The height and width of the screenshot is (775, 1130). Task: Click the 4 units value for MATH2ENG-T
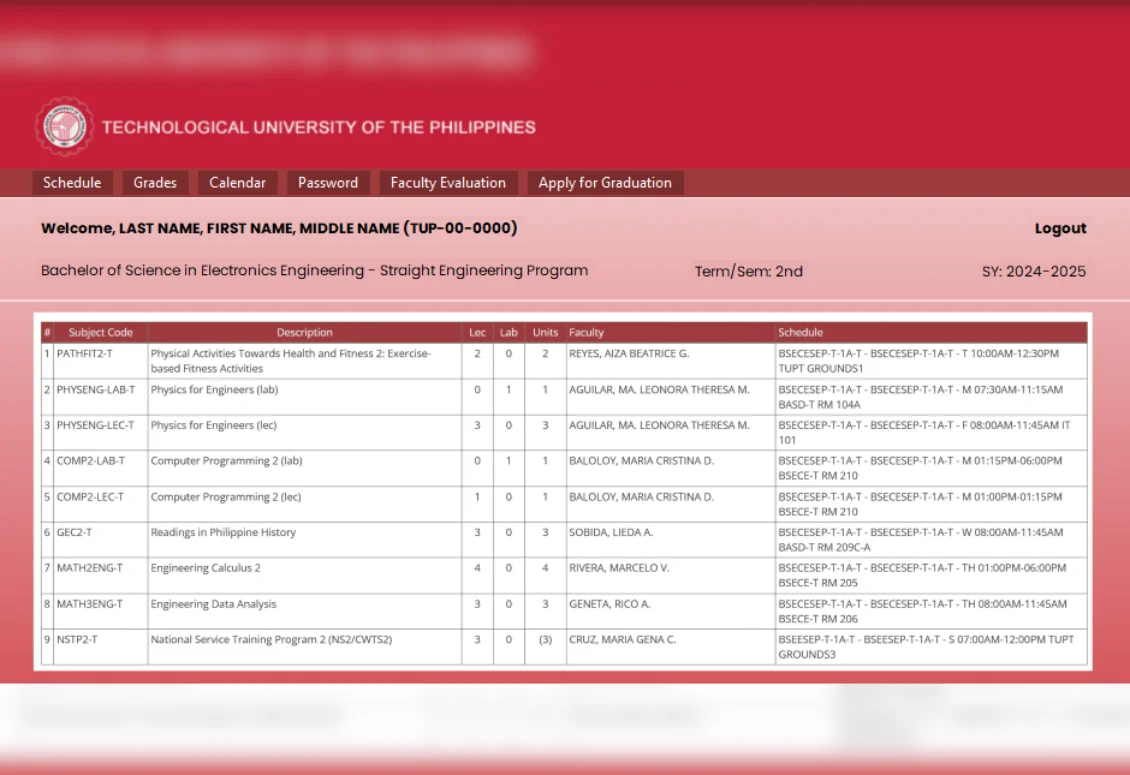point(546,568)
